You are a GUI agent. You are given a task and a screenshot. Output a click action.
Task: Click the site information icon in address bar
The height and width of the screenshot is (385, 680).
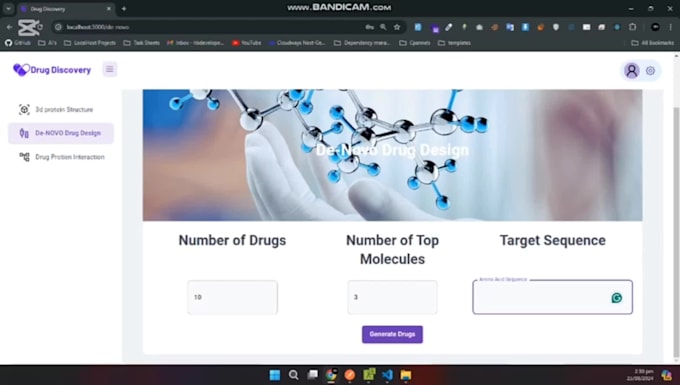click(x=58, y=27)
